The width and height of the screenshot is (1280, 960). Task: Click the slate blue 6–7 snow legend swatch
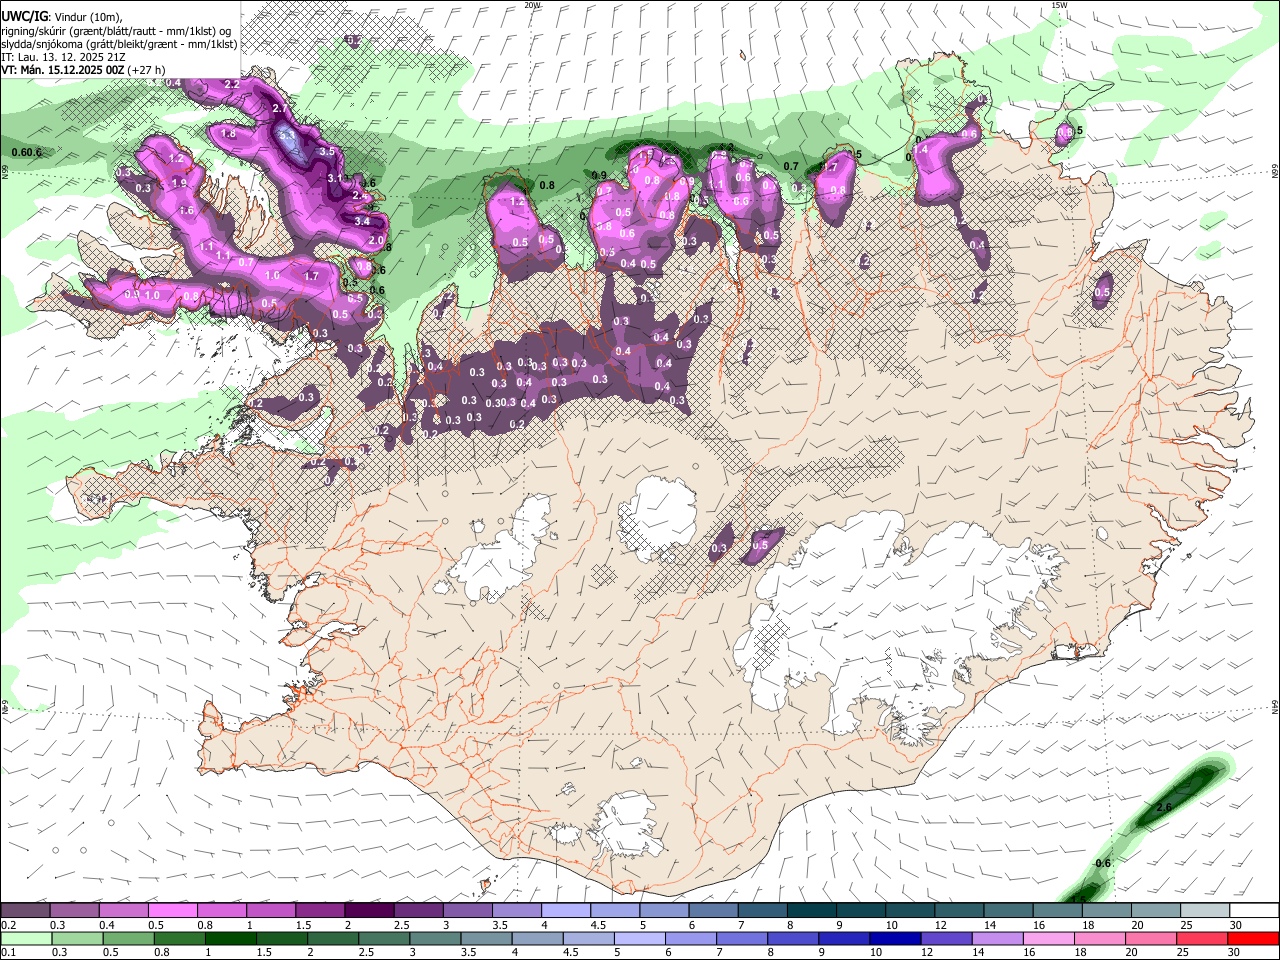point(714,911)
